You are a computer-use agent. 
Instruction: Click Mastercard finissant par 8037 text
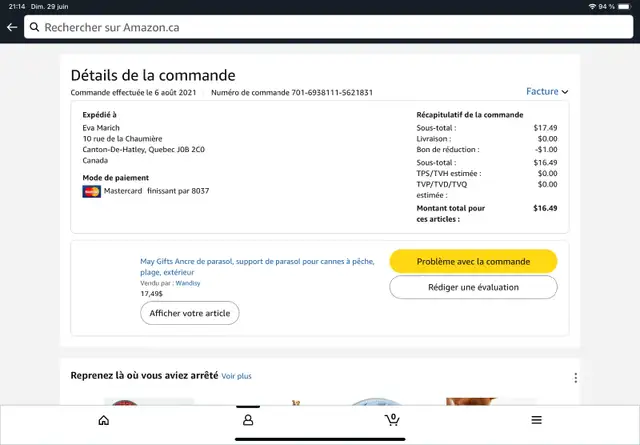tap(156, 191)
